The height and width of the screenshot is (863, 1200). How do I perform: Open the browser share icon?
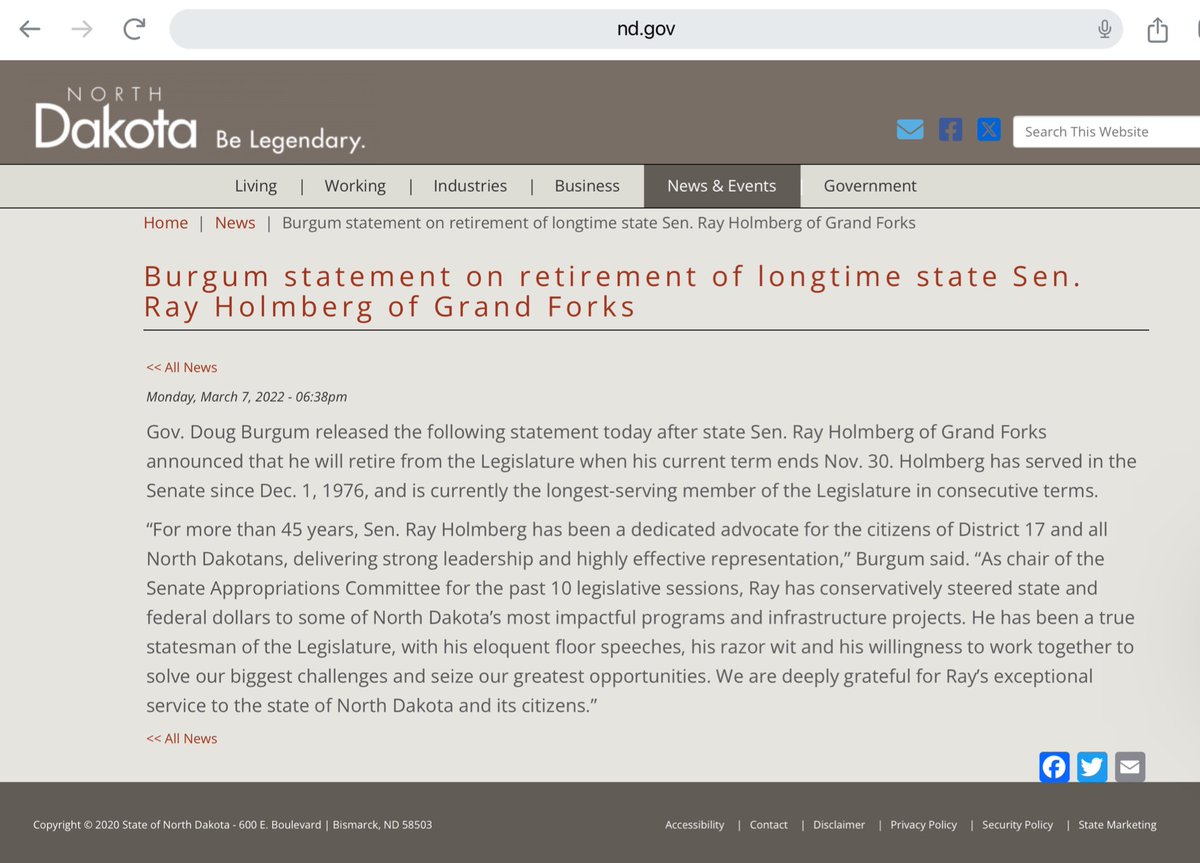[x=1157, y=30]
